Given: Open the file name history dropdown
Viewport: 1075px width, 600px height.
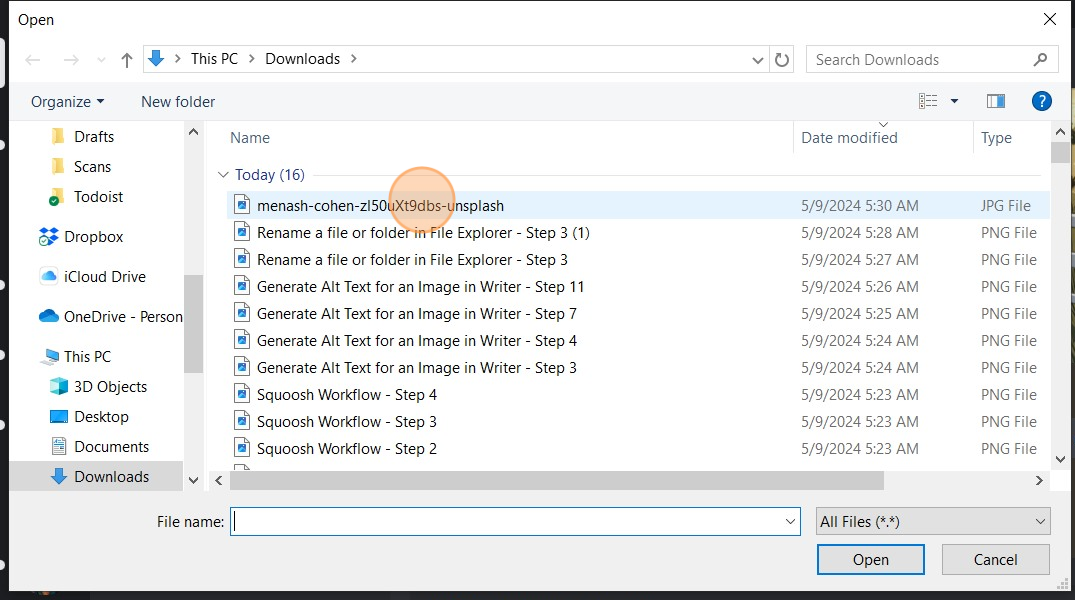Looking at the screenshot, I should 790,521.
